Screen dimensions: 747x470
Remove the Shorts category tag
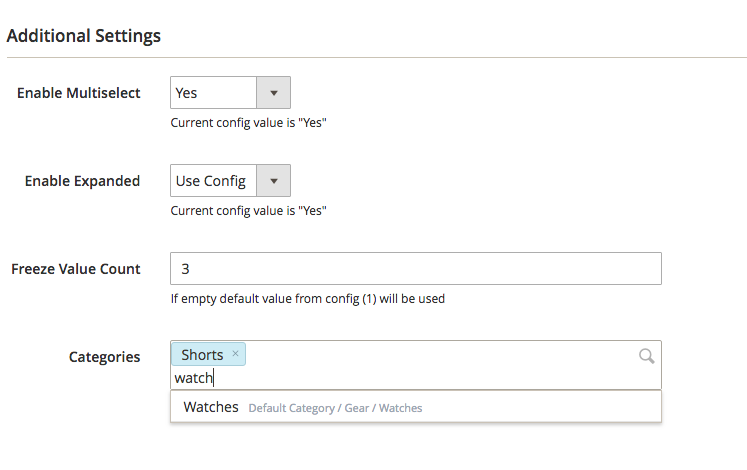(x=235, y=353)
